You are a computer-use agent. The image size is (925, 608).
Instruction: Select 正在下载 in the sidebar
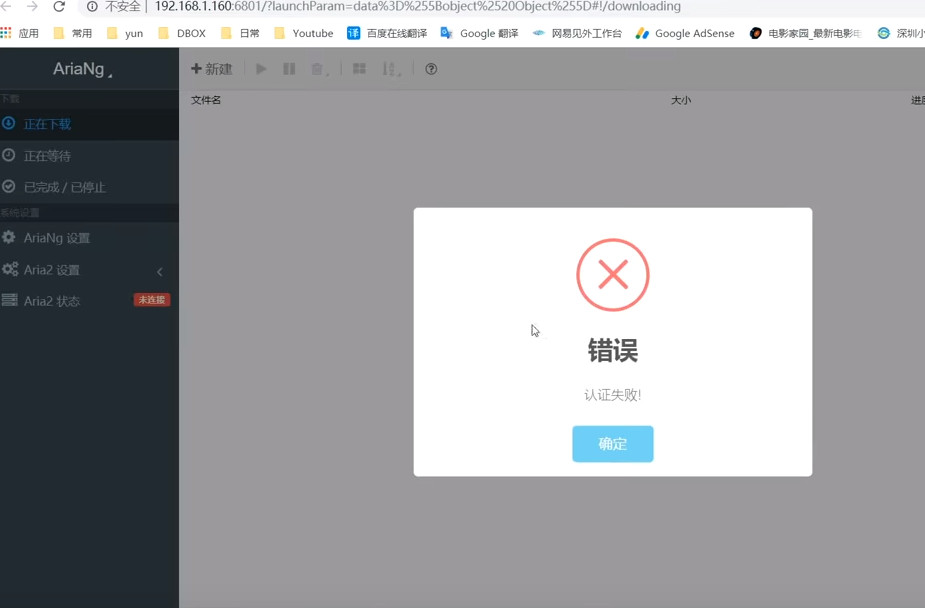pos(47,124)
